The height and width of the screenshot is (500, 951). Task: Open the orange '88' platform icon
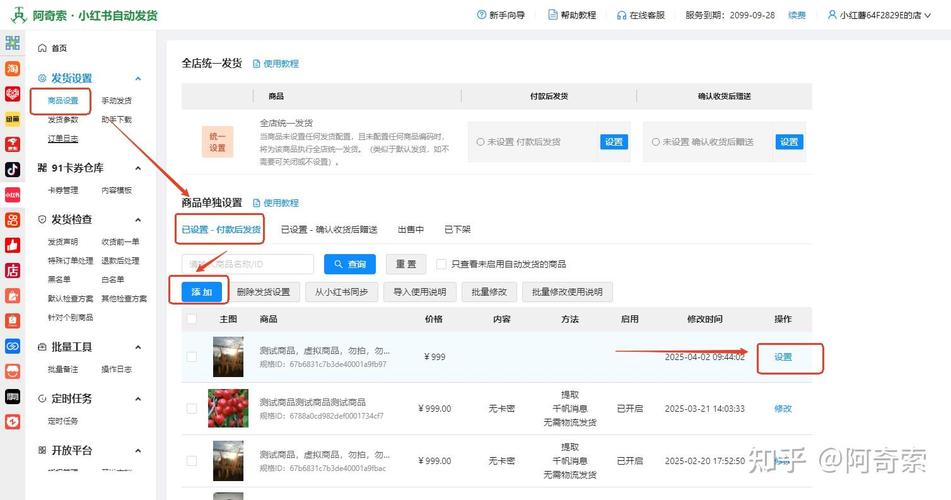[13, 220]
